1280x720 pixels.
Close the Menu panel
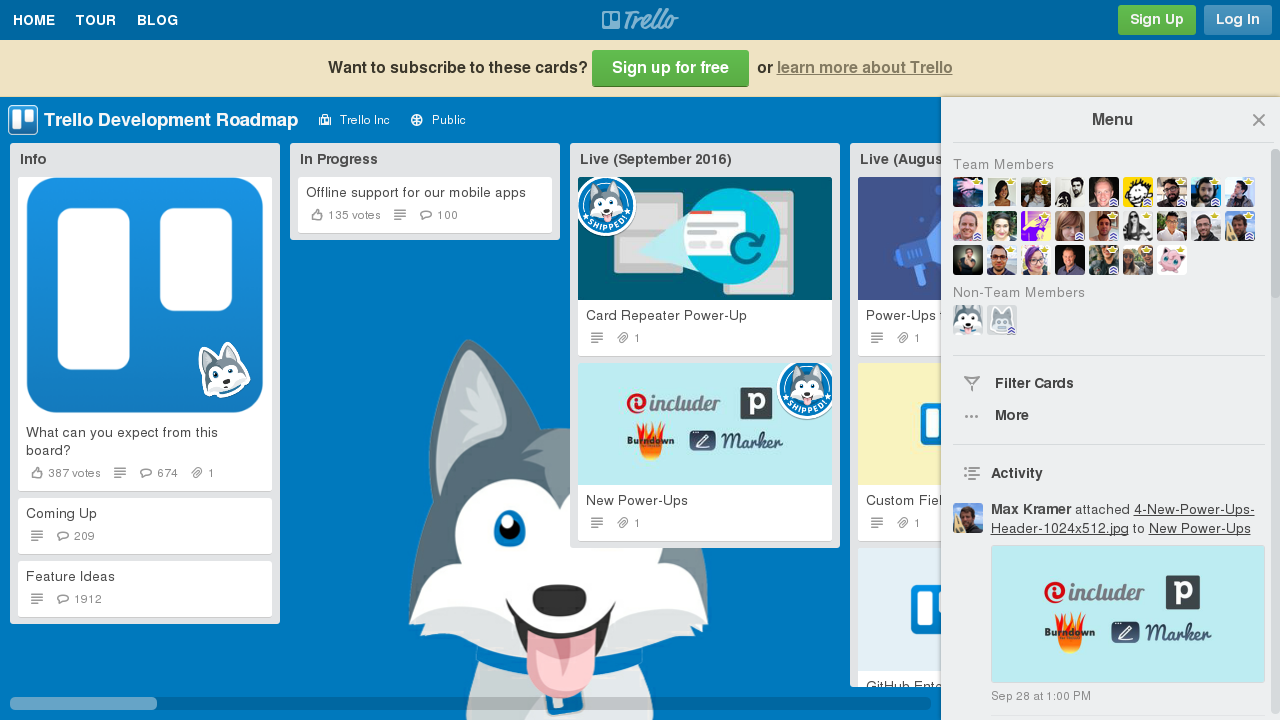[1259, 120]
